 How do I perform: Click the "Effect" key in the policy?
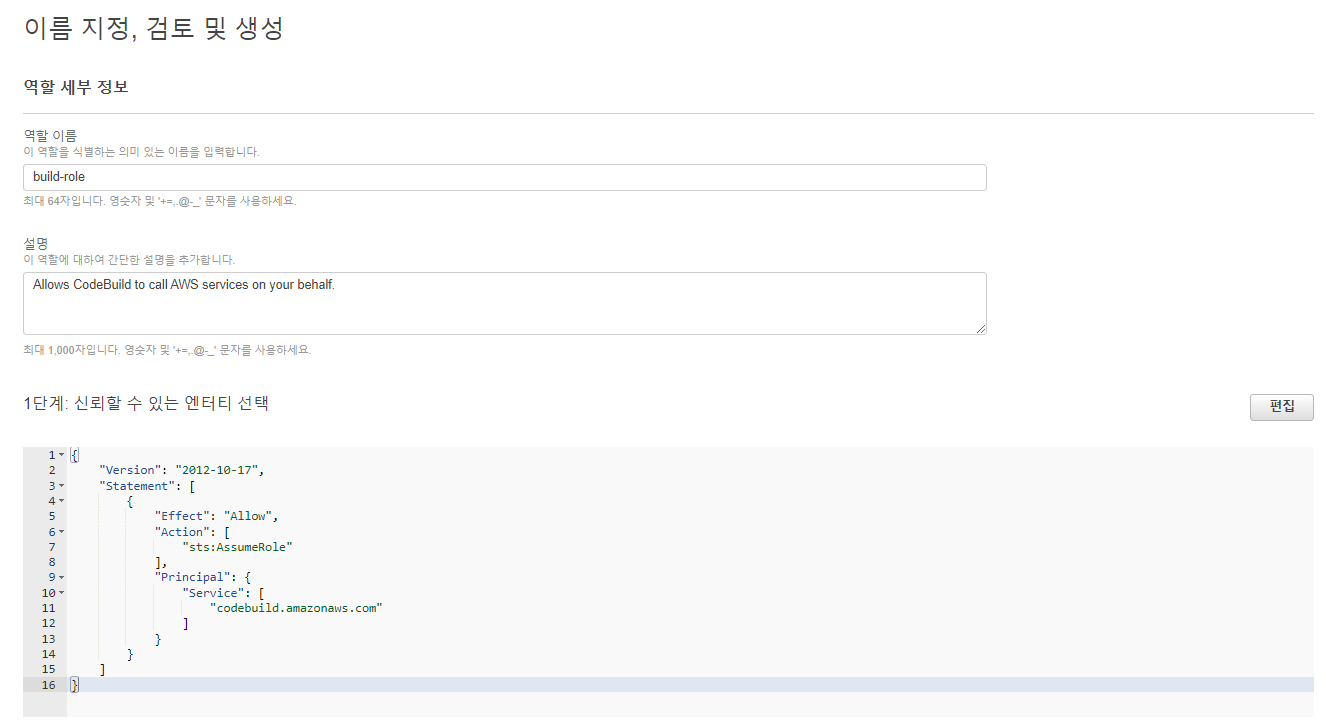[181, 516]
